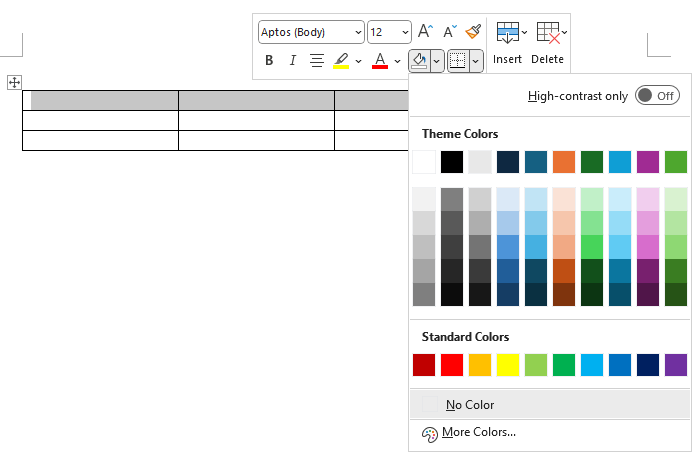Expand font color dropdown arrow

click(x=397, y=61)
